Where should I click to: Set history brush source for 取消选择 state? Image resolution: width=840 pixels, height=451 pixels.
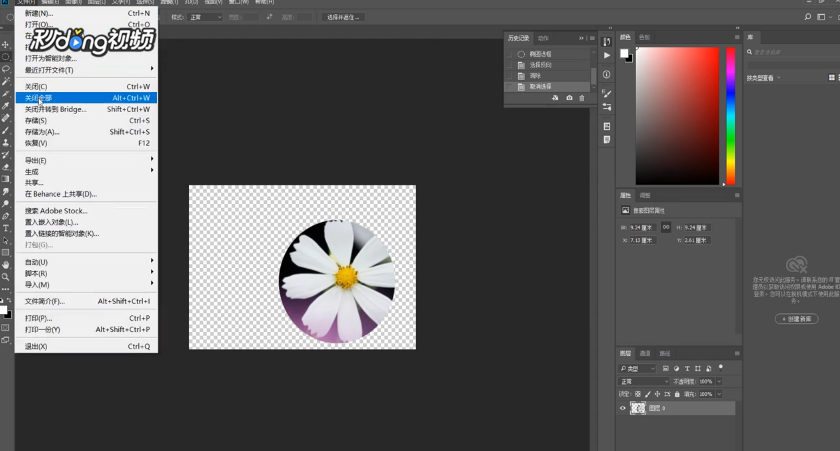[x=509, y=87]
